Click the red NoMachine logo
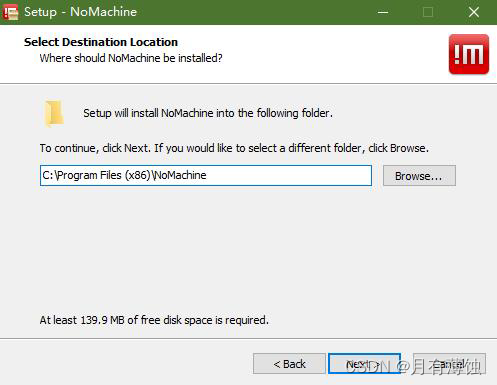Screen dimensions: 497x385 tap(469, 54)
